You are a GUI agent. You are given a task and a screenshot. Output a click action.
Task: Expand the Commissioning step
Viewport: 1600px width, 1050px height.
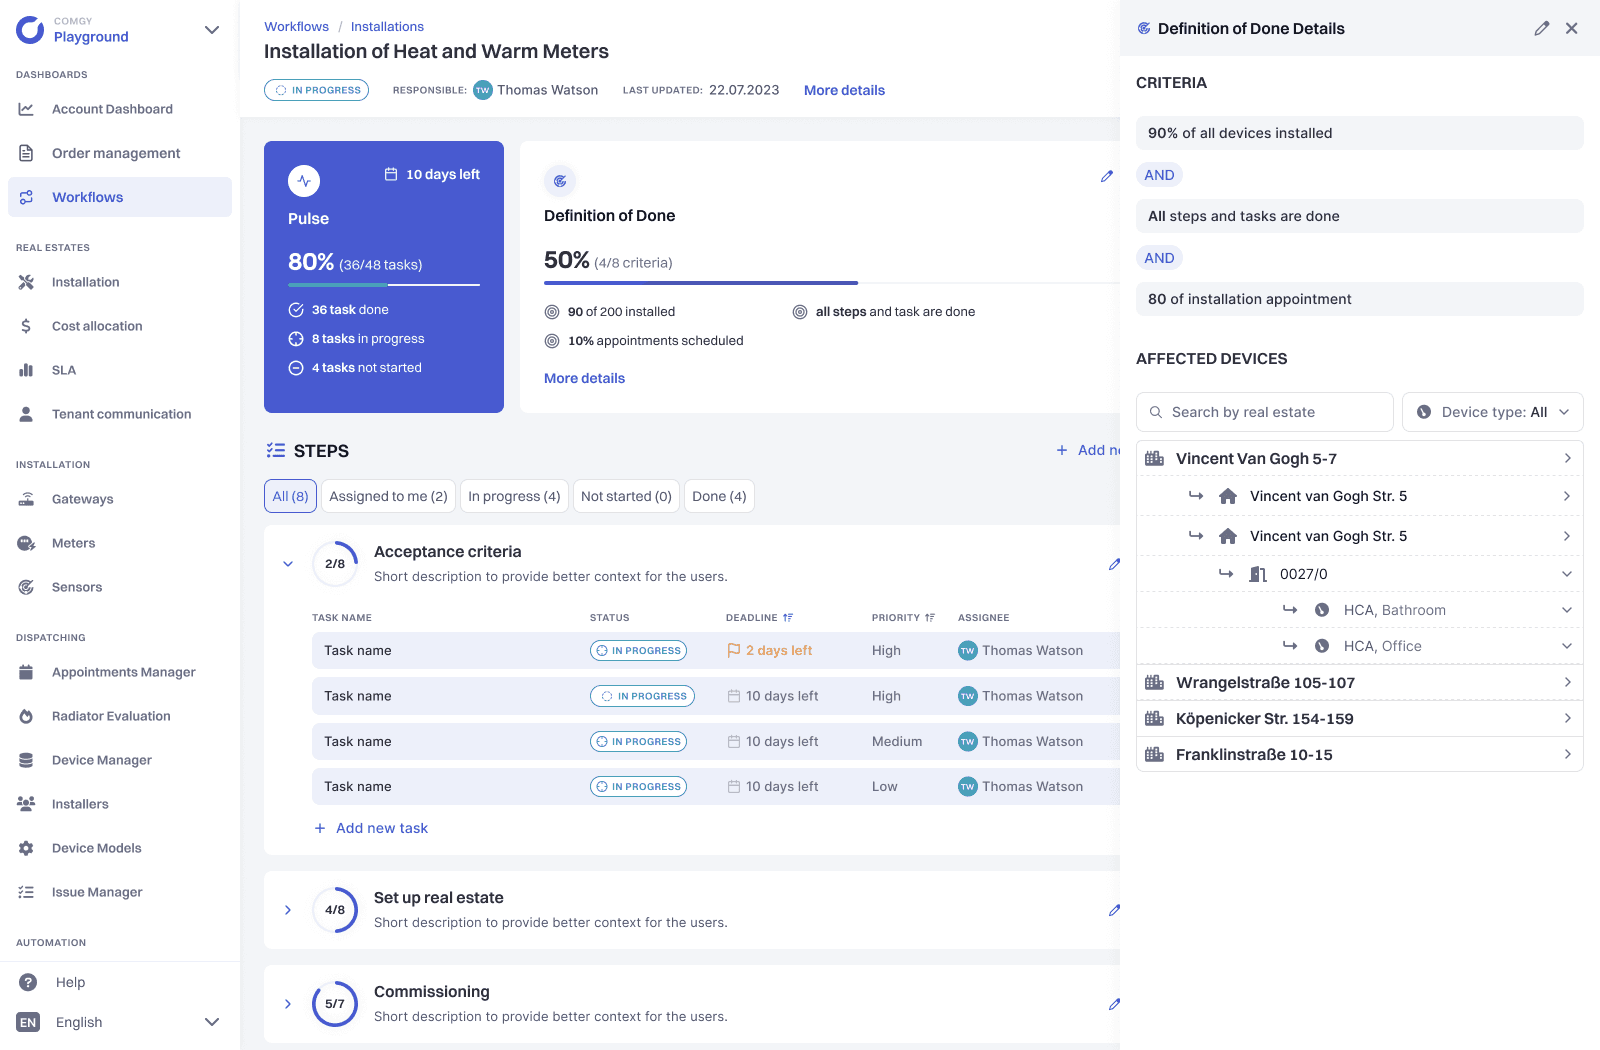[x=288, y=1004]
